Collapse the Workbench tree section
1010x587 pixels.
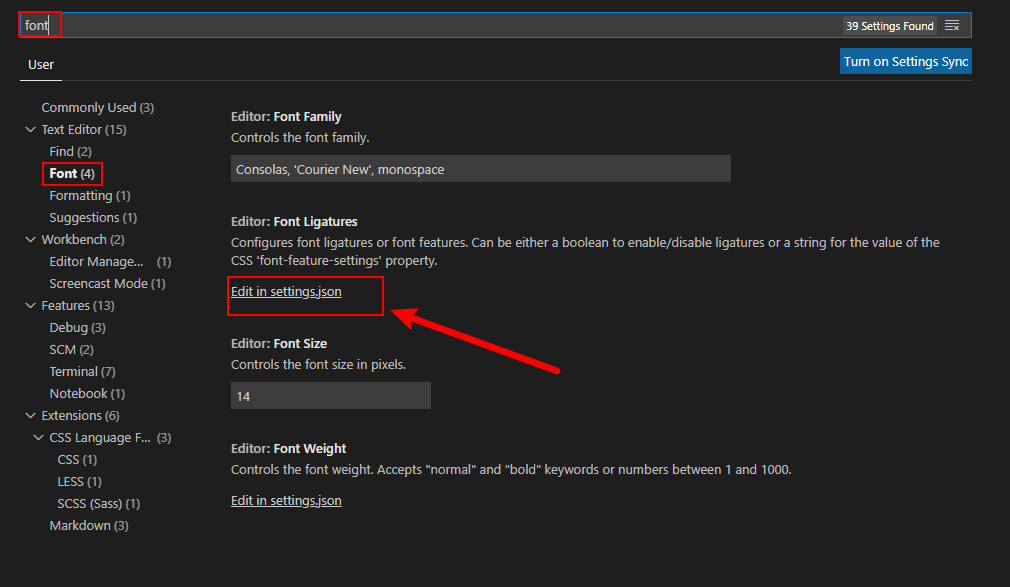tap(30, 240)
